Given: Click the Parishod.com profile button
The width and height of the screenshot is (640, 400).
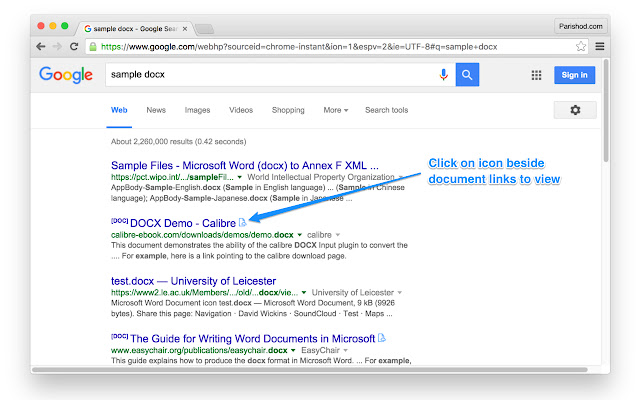Looking at the screenshot, I should (581, 26).
